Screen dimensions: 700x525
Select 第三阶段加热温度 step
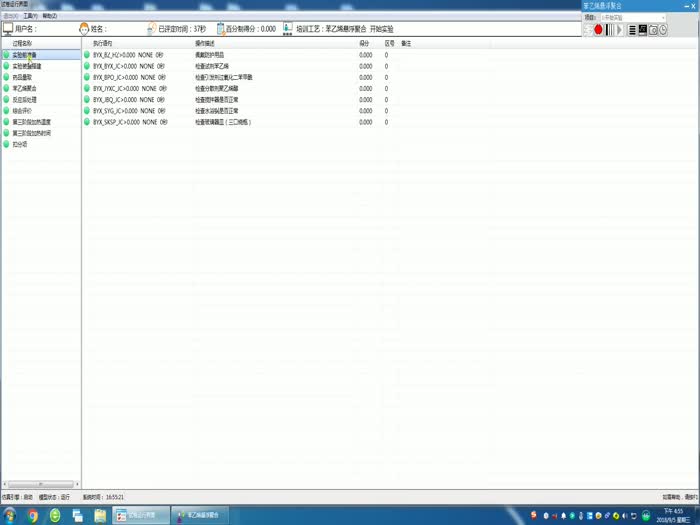tap(32, 122)
